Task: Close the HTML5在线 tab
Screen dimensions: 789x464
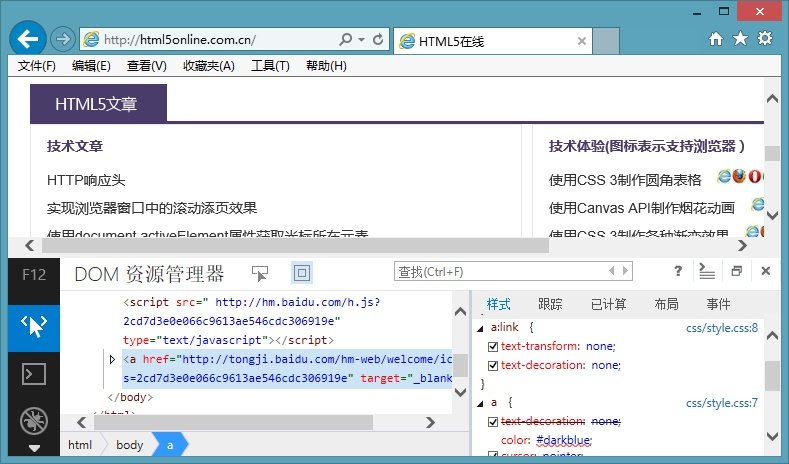Action: (582, 41)
